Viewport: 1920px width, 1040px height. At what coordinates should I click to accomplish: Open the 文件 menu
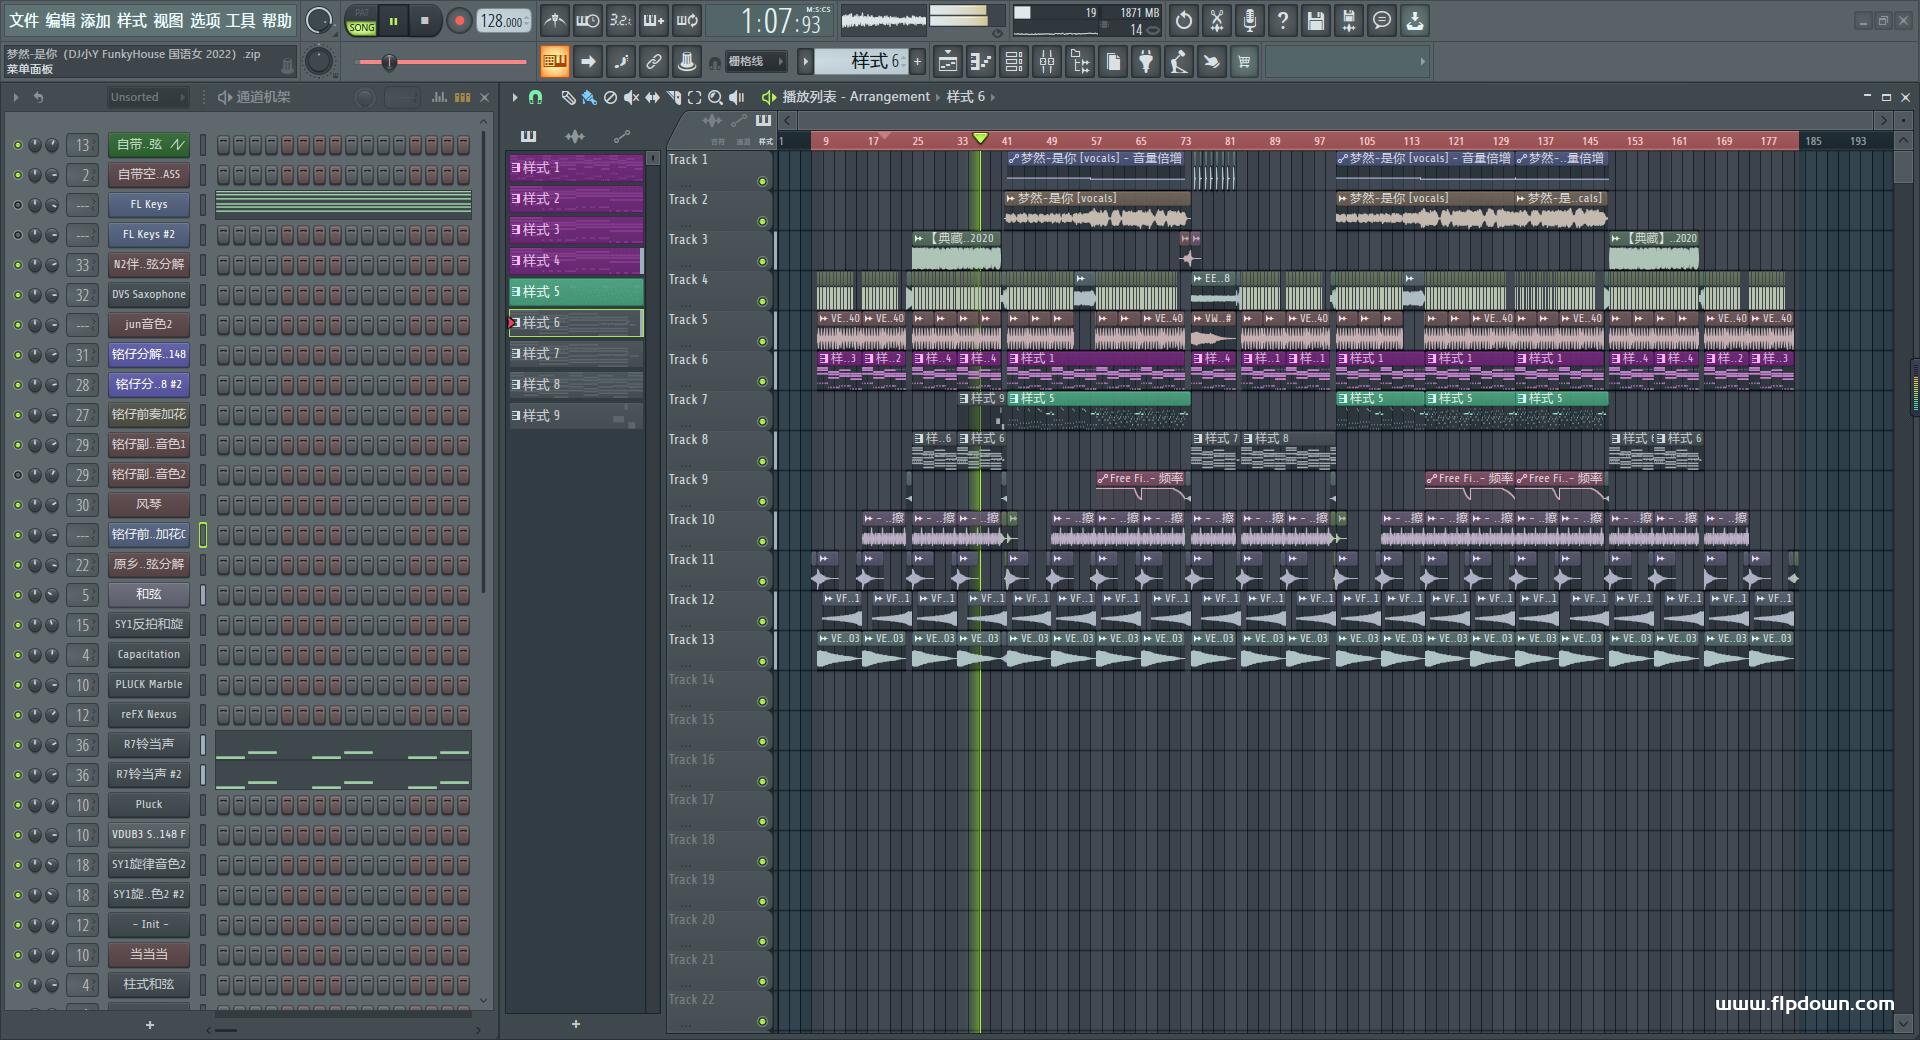tap(23, 20)
